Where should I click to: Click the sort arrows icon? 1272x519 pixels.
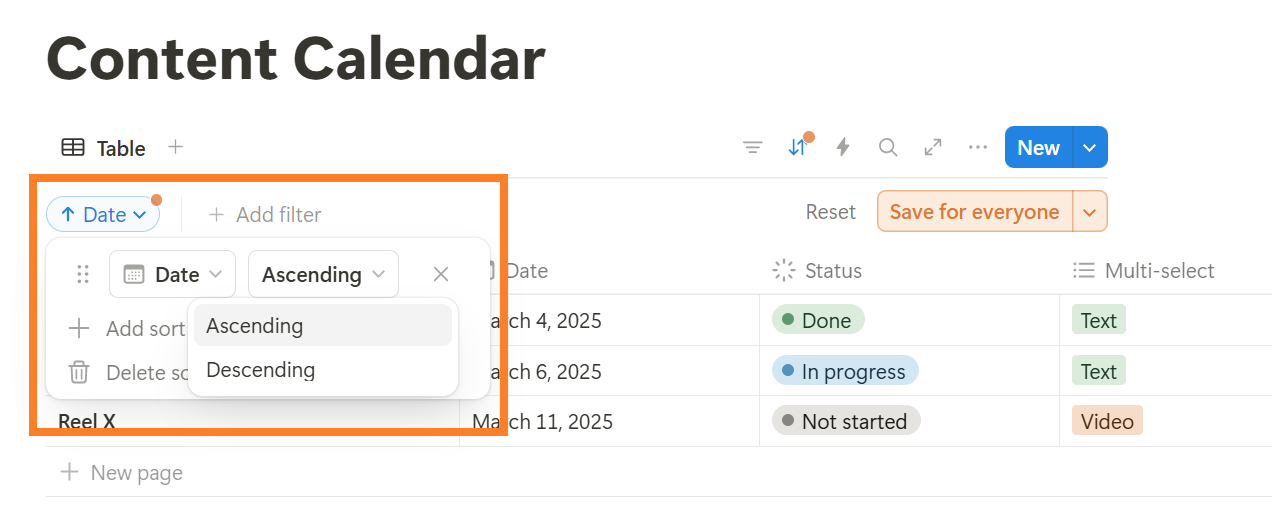797,148
